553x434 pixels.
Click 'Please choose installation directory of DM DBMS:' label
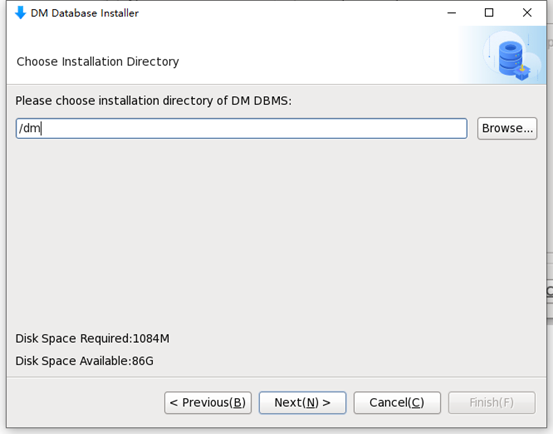tap(153, 101)
